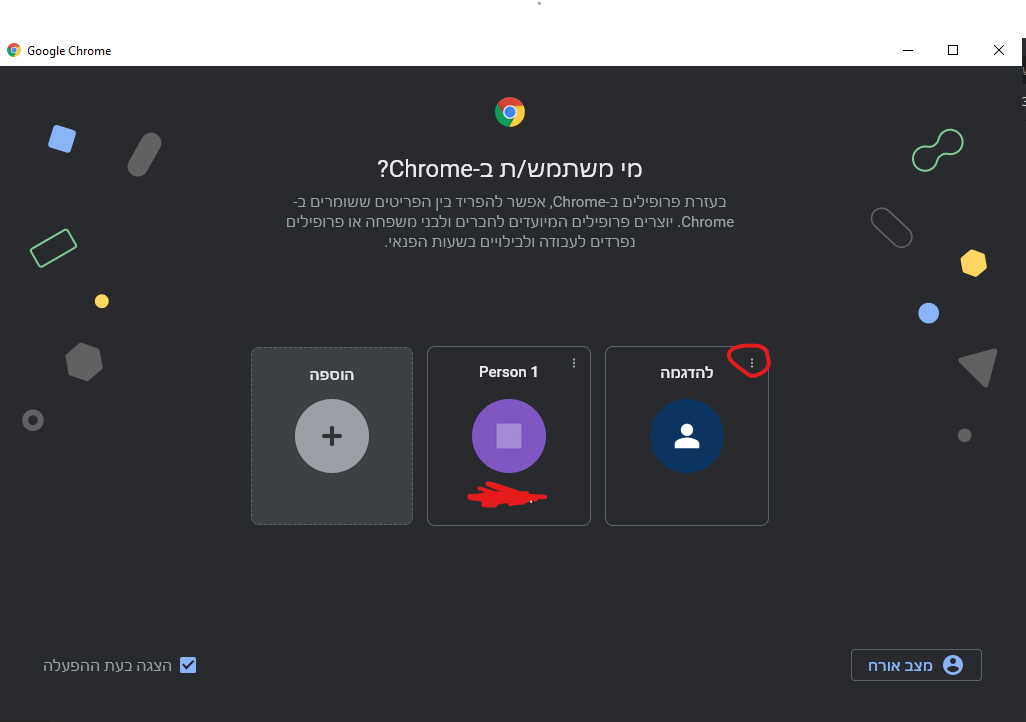Viewport: 1026px width, 722px height.
Task: Click the plus icon on the הוספה card
Action: (x=332, y=436)
